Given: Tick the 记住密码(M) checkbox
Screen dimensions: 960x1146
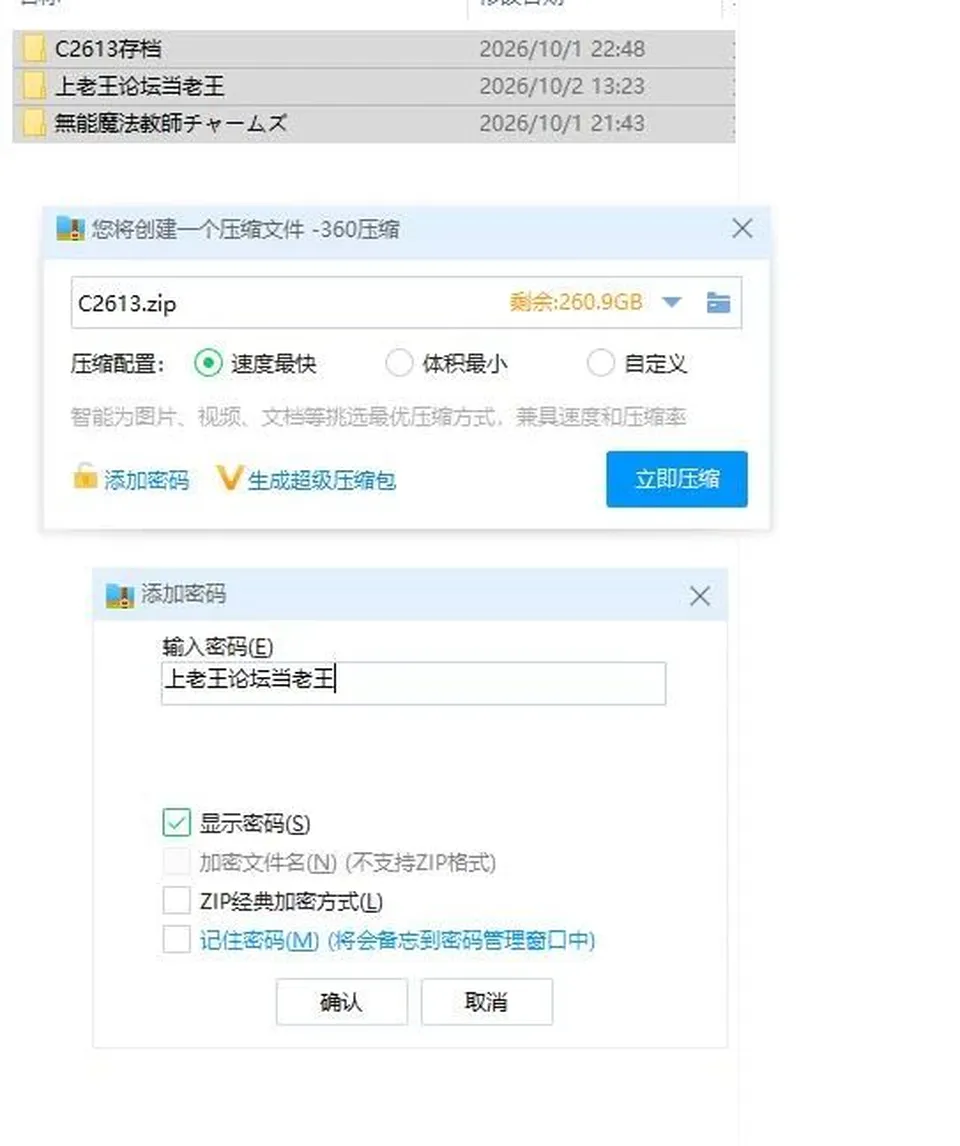Looking at the screenshot, I should [x=177, y=939].
